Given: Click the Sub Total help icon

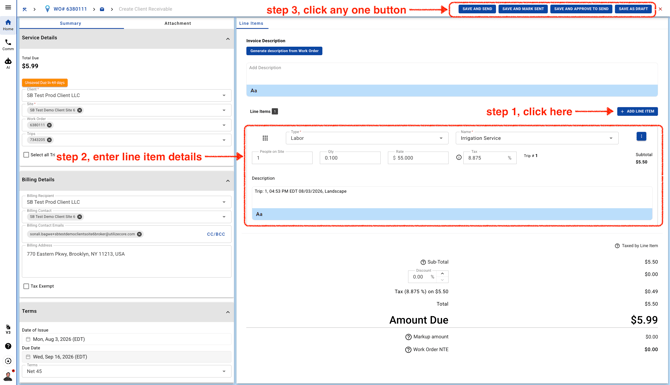Looking at the screenshot, I should click(423, 262).
